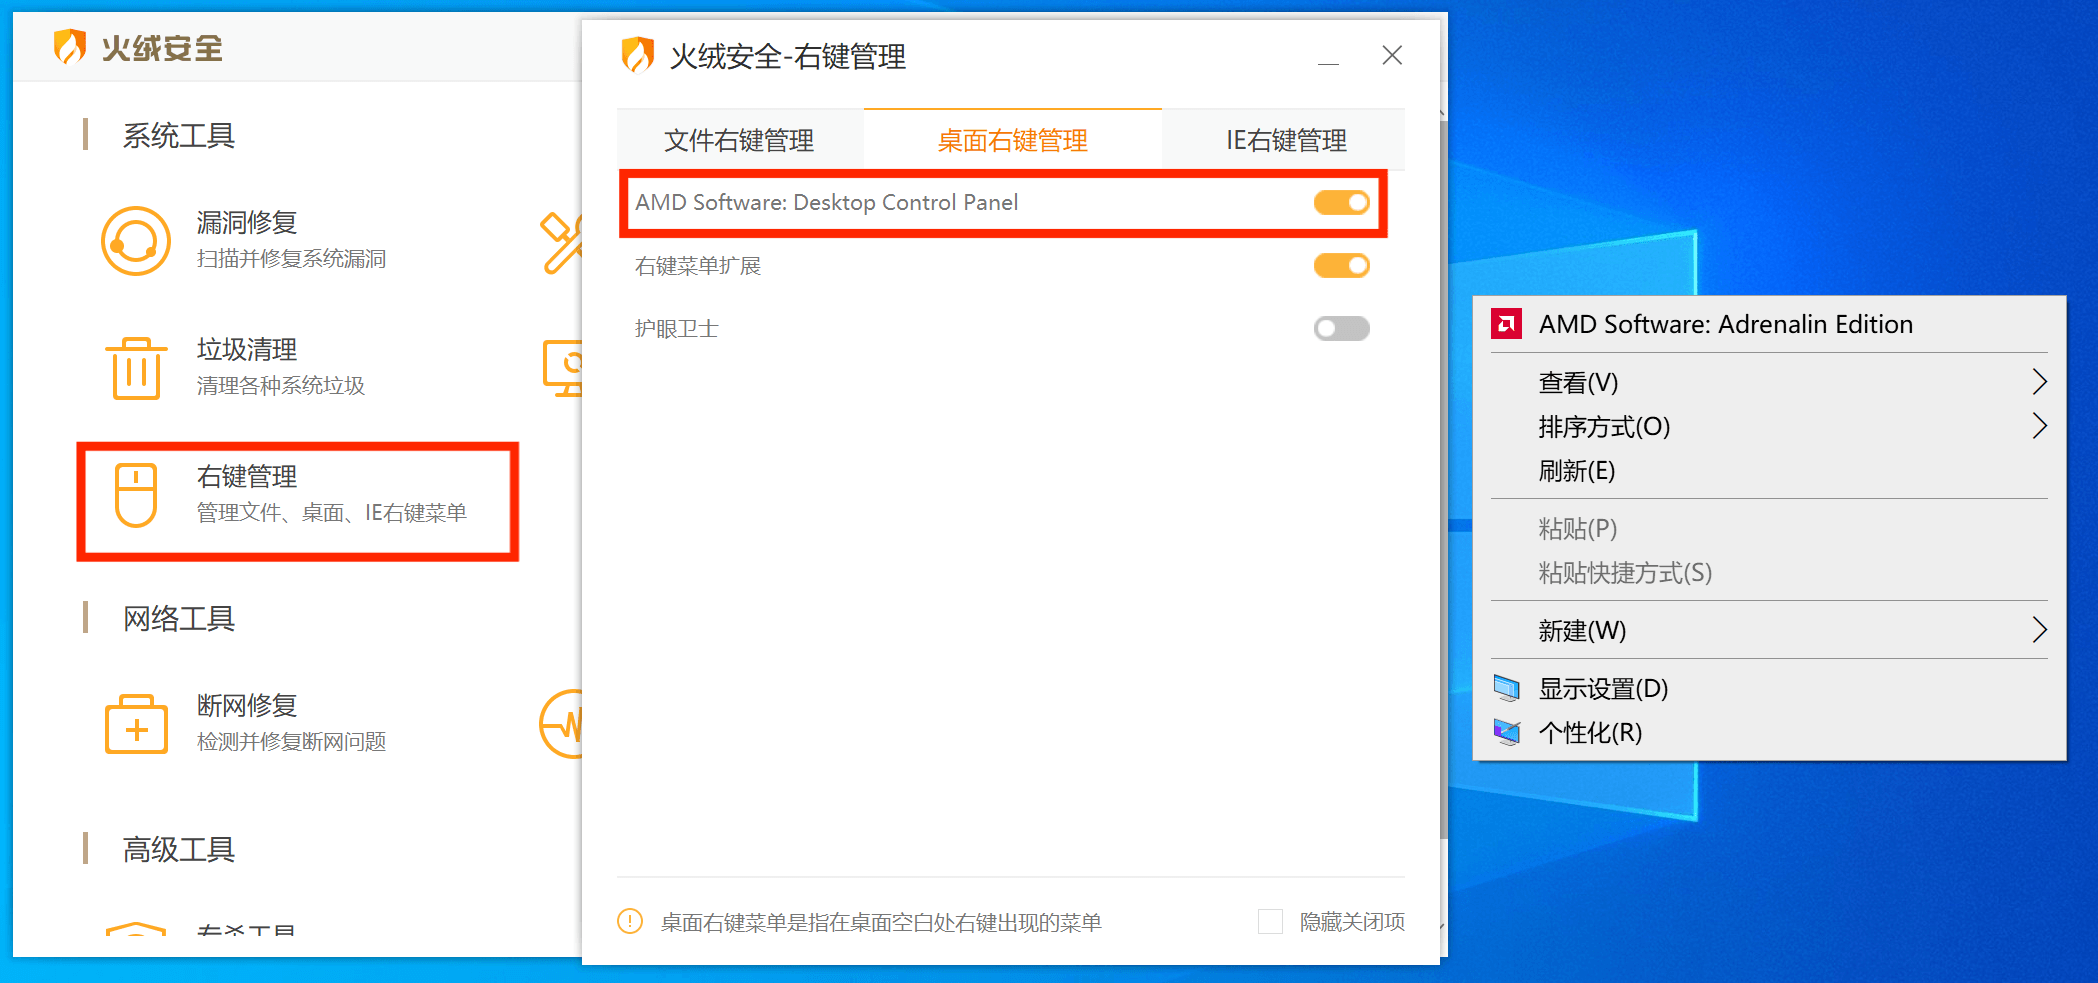The height and width of the screenshot is (983, 2098).
Task: Click 管理文件、桌面、IE右键菜单 description
Action: click(x=332, y=513)
